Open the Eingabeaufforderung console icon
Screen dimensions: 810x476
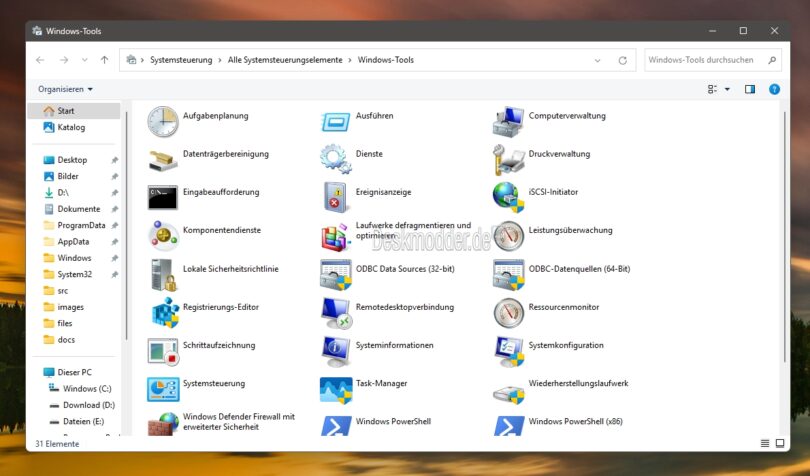[x=163, y=197]
